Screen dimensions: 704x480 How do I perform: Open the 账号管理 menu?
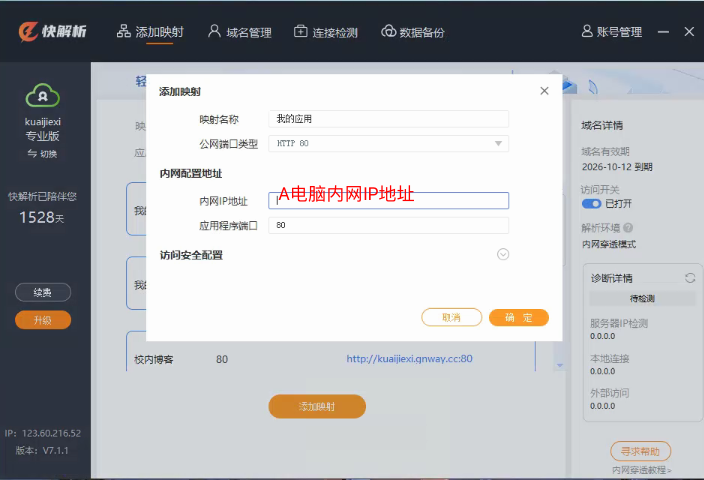610,32
